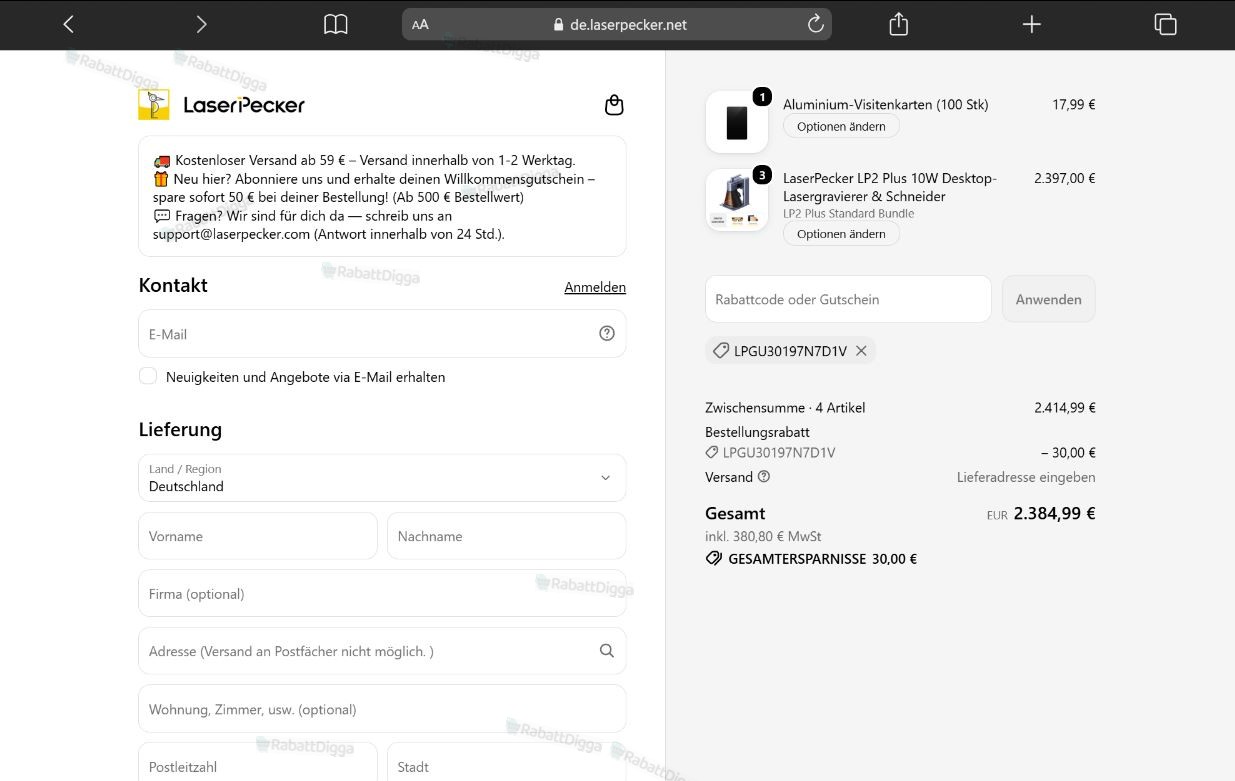1235x781 pixels.
Task: Click the LaserPecker LP2 Plus product thumbnail
Action: click(737, 200)
